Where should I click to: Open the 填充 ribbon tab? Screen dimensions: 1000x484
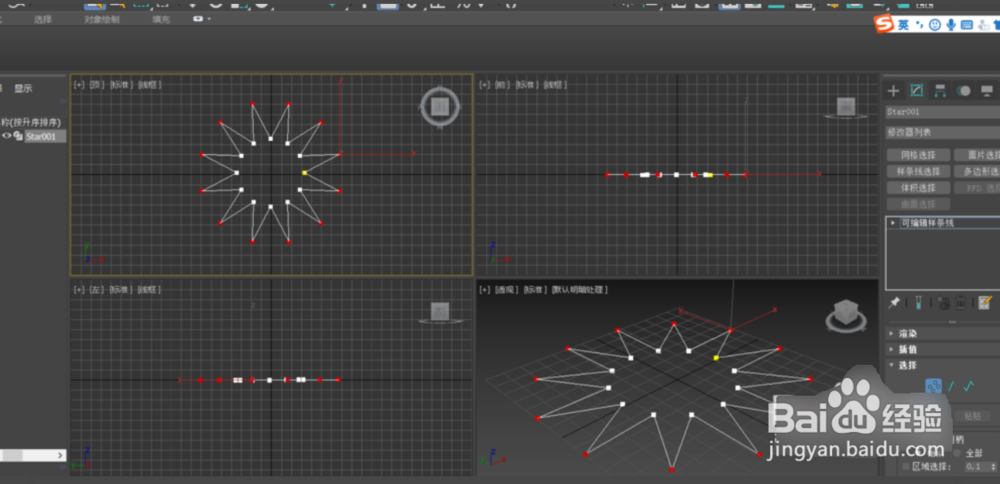[x=161, y=19]
